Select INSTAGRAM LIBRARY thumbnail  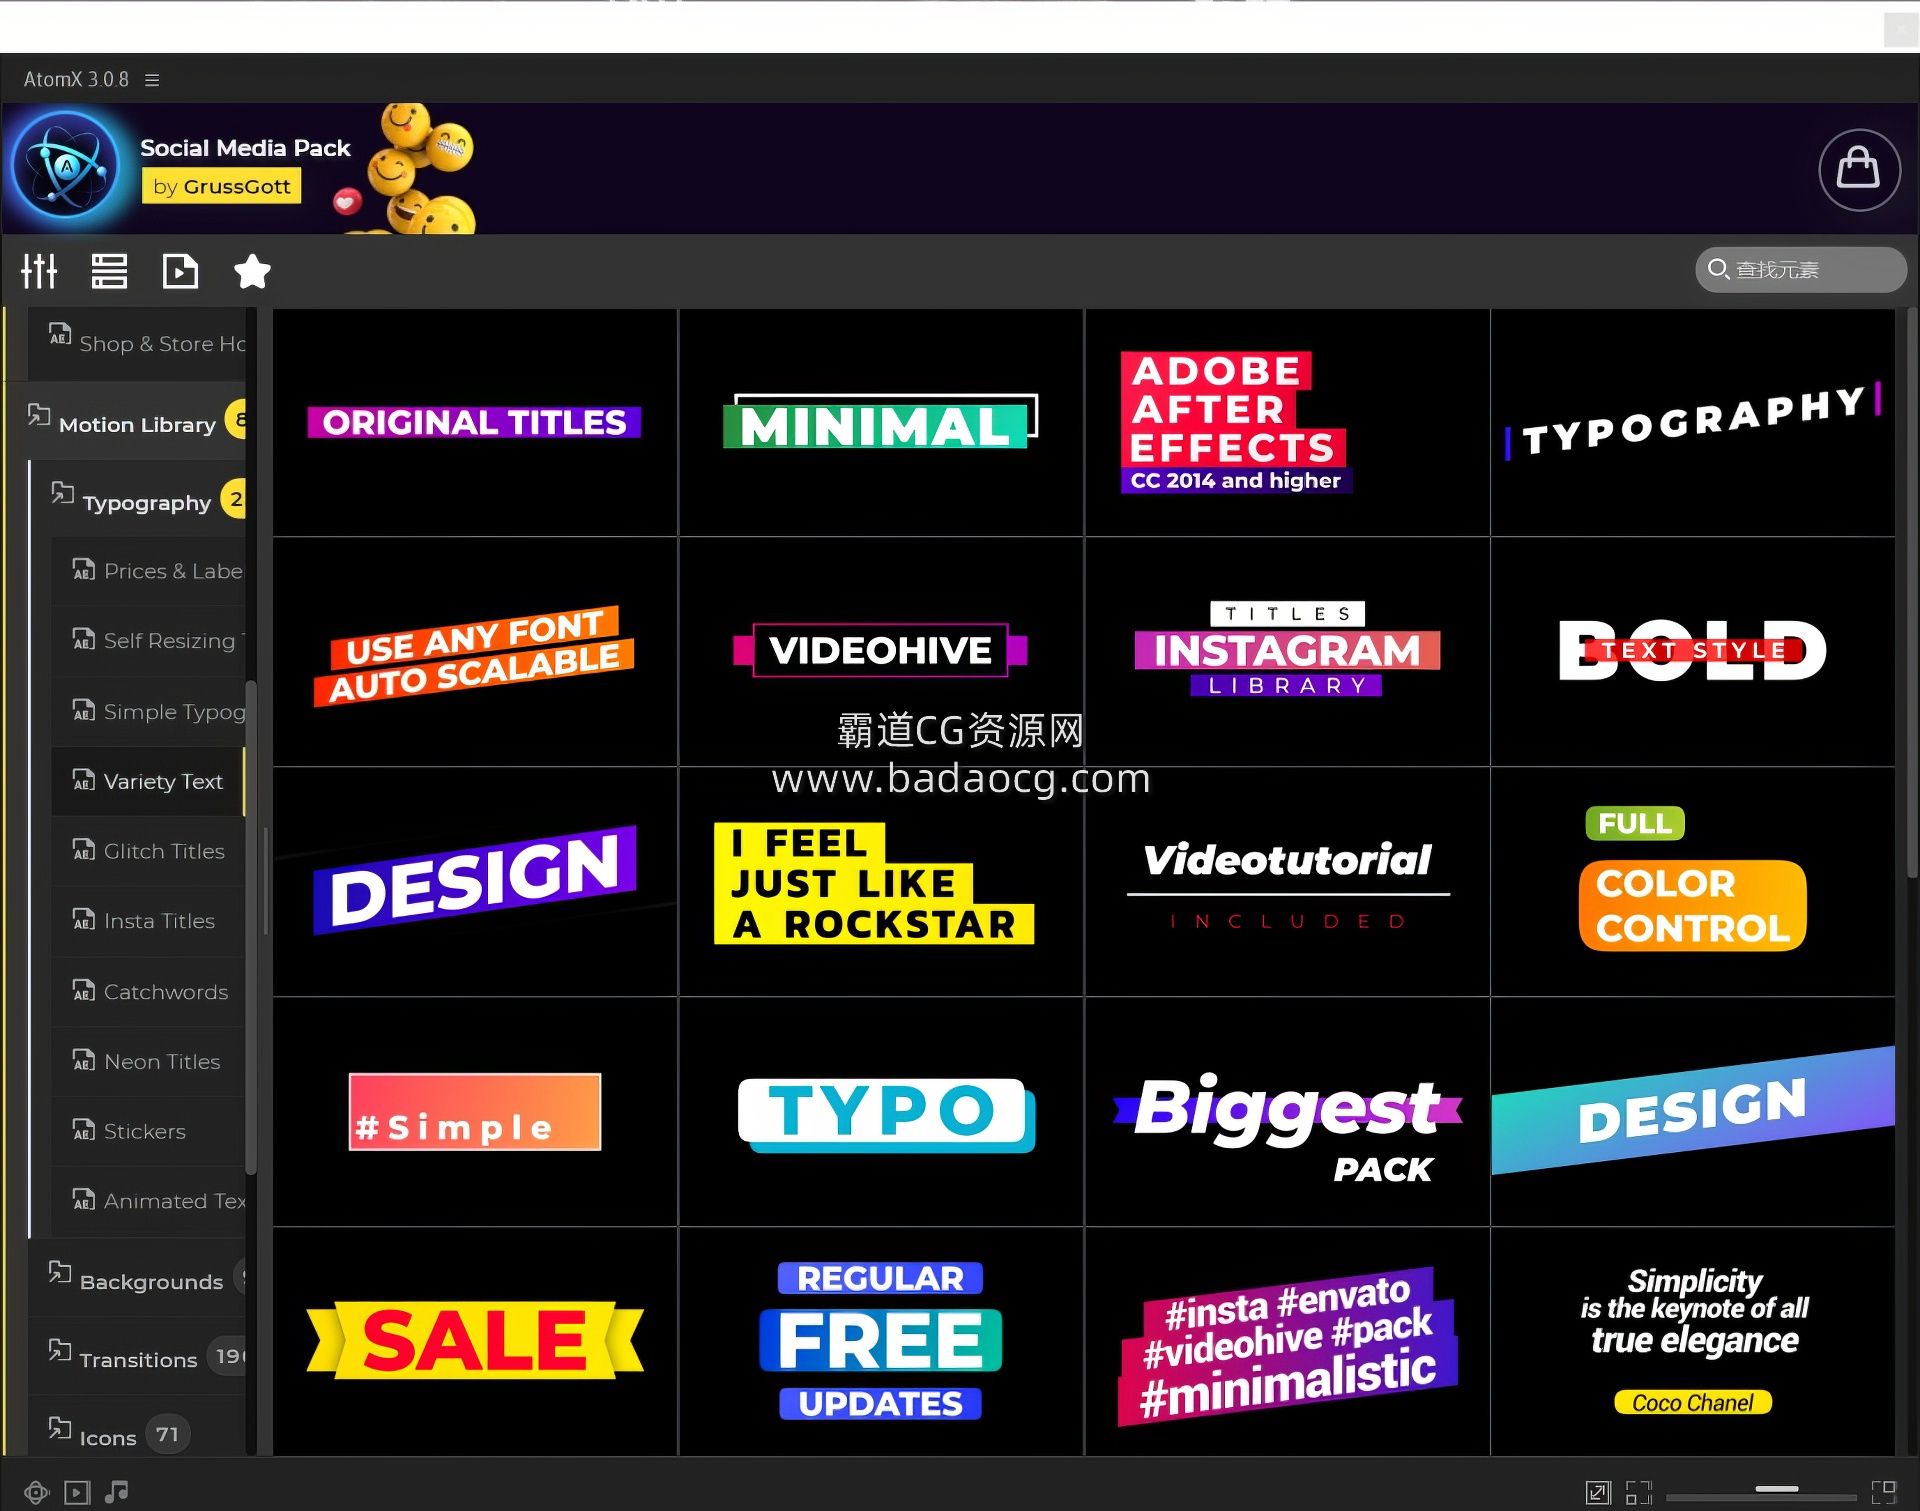pos(1287,652)
